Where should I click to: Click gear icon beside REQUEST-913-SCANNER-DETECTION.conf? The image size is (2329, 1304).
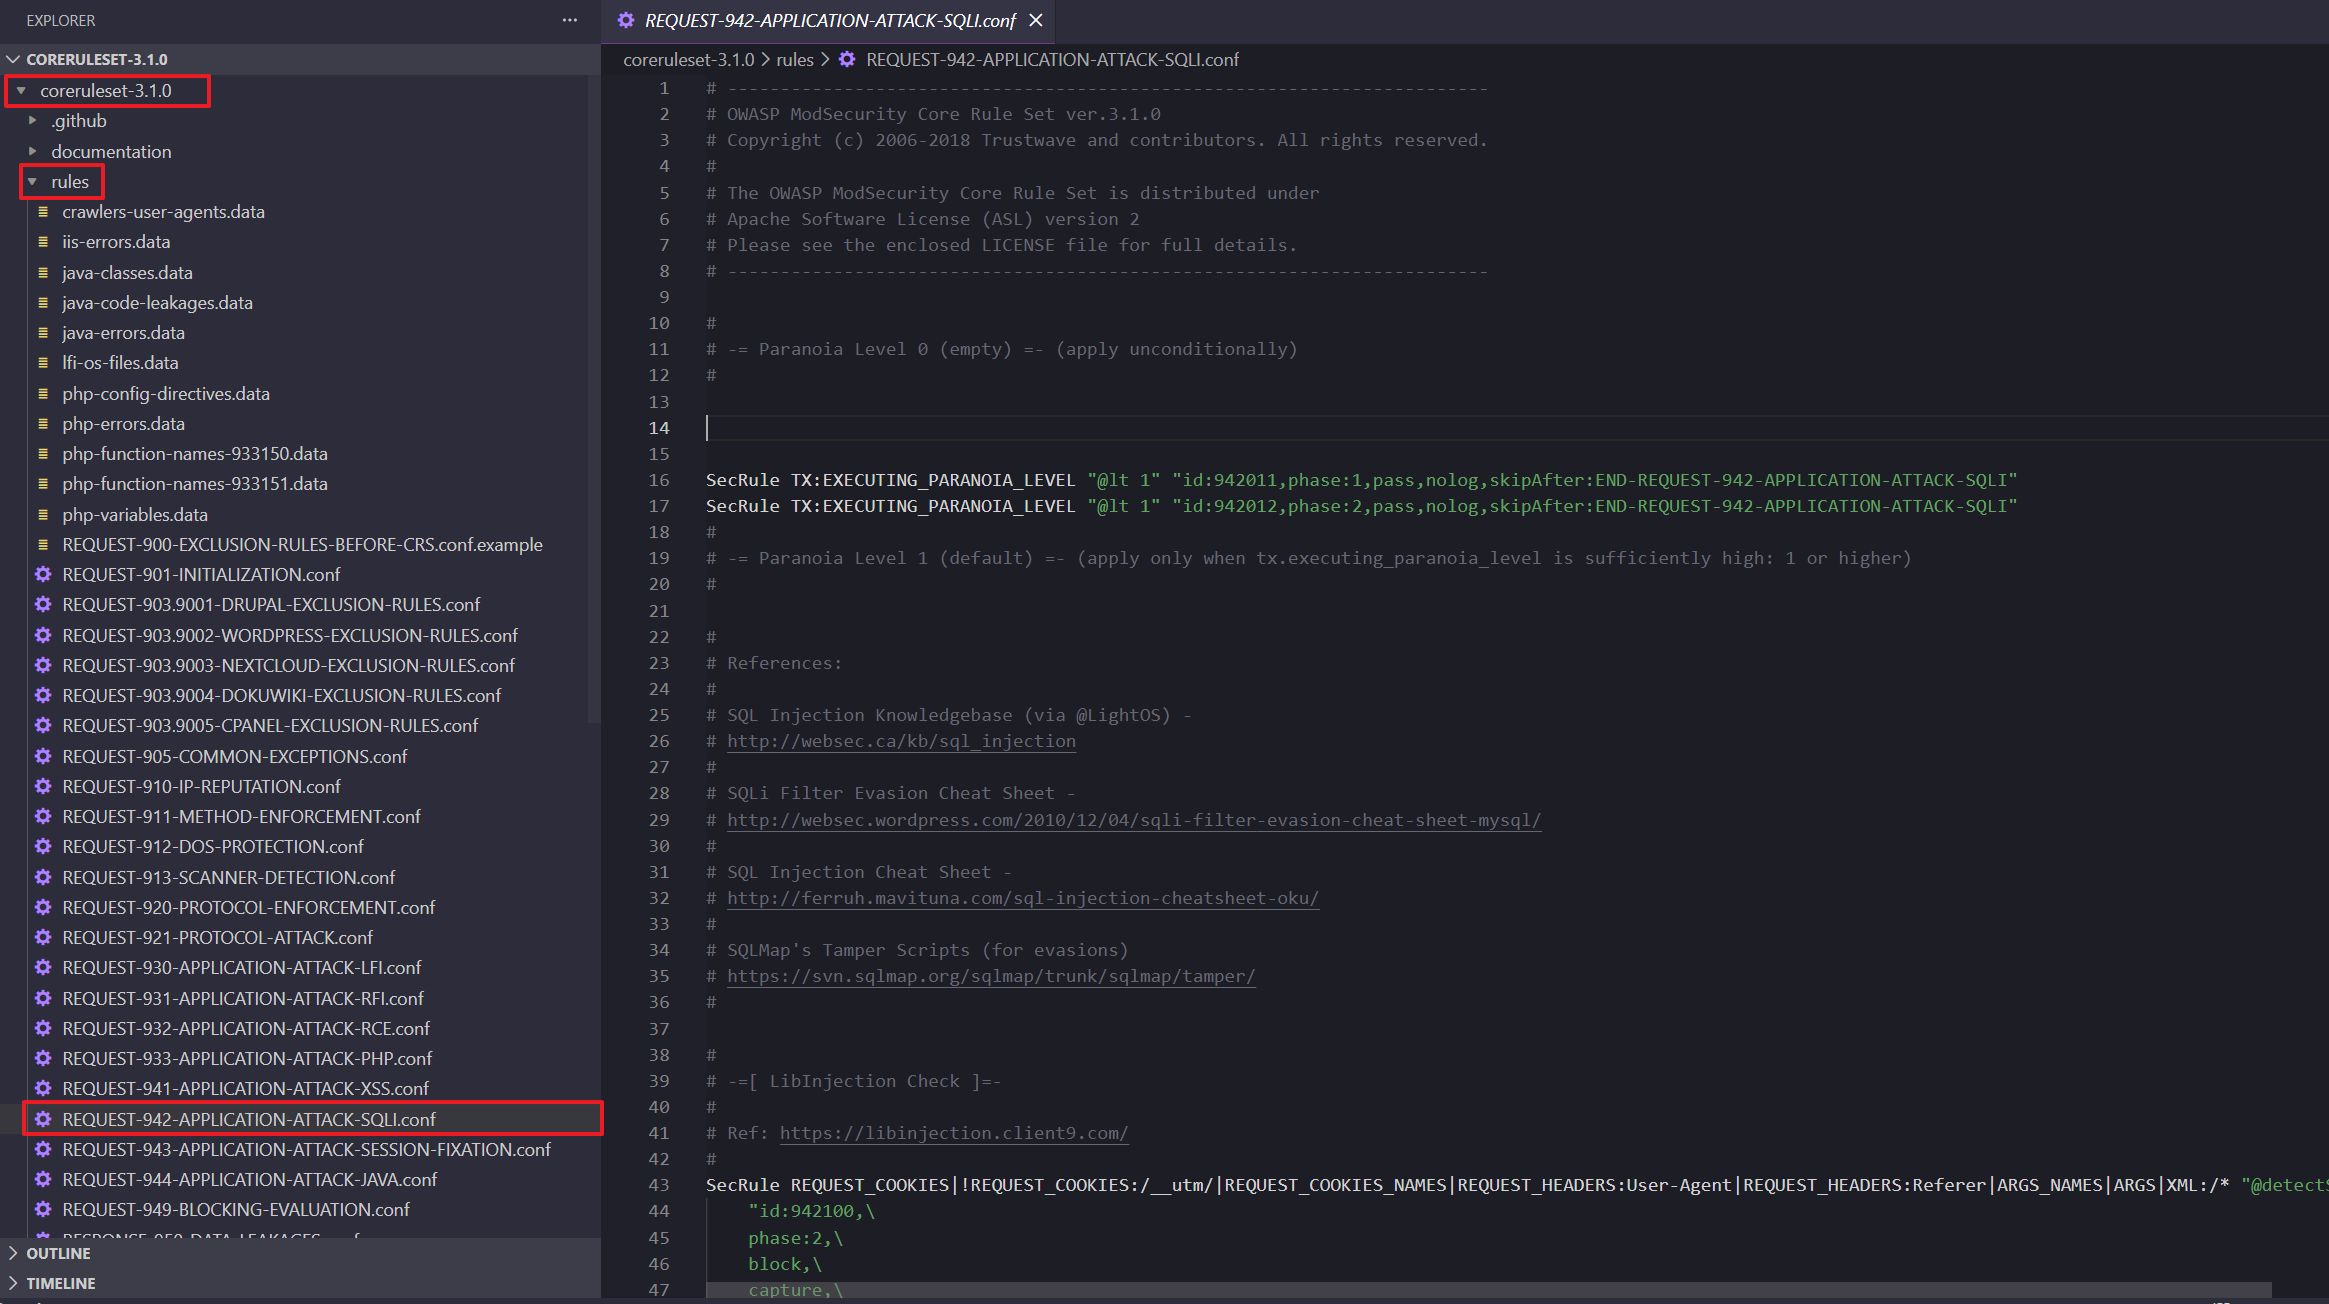pyautogui.click(x=43, y=878)
